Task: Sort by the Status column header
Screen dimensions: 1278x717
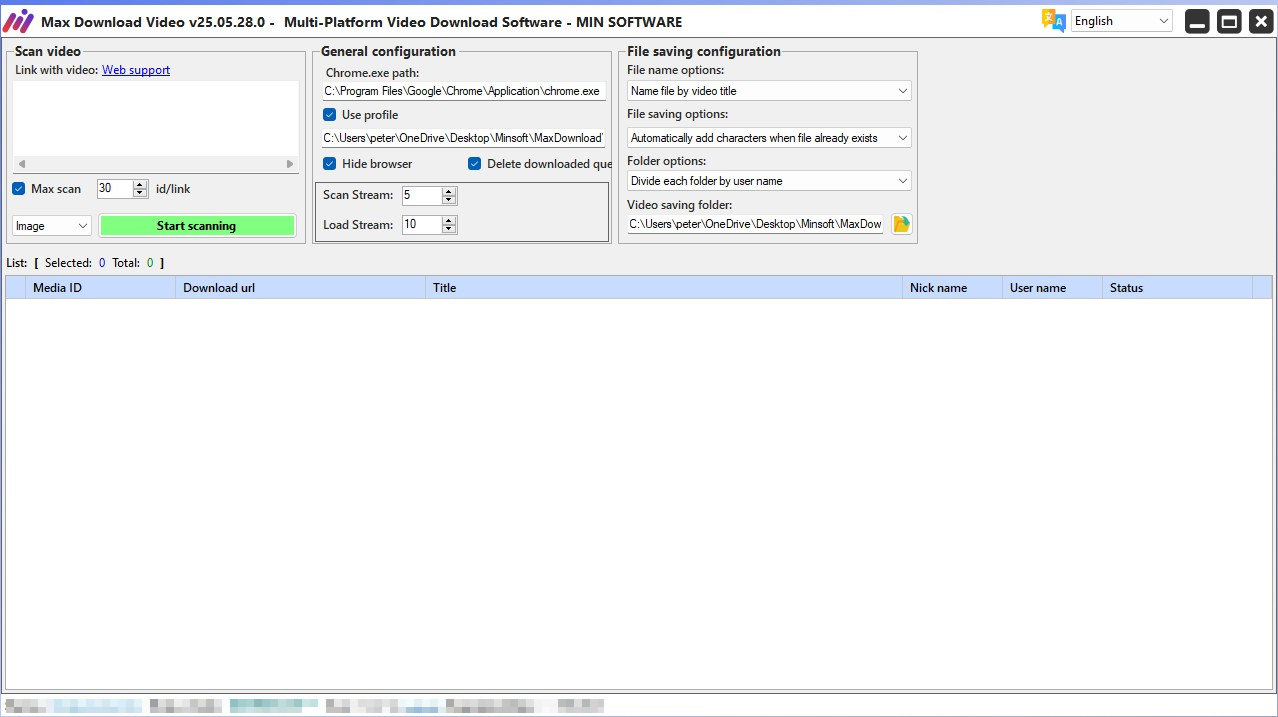Action: pyautogui.click(x=1177, y=288)
